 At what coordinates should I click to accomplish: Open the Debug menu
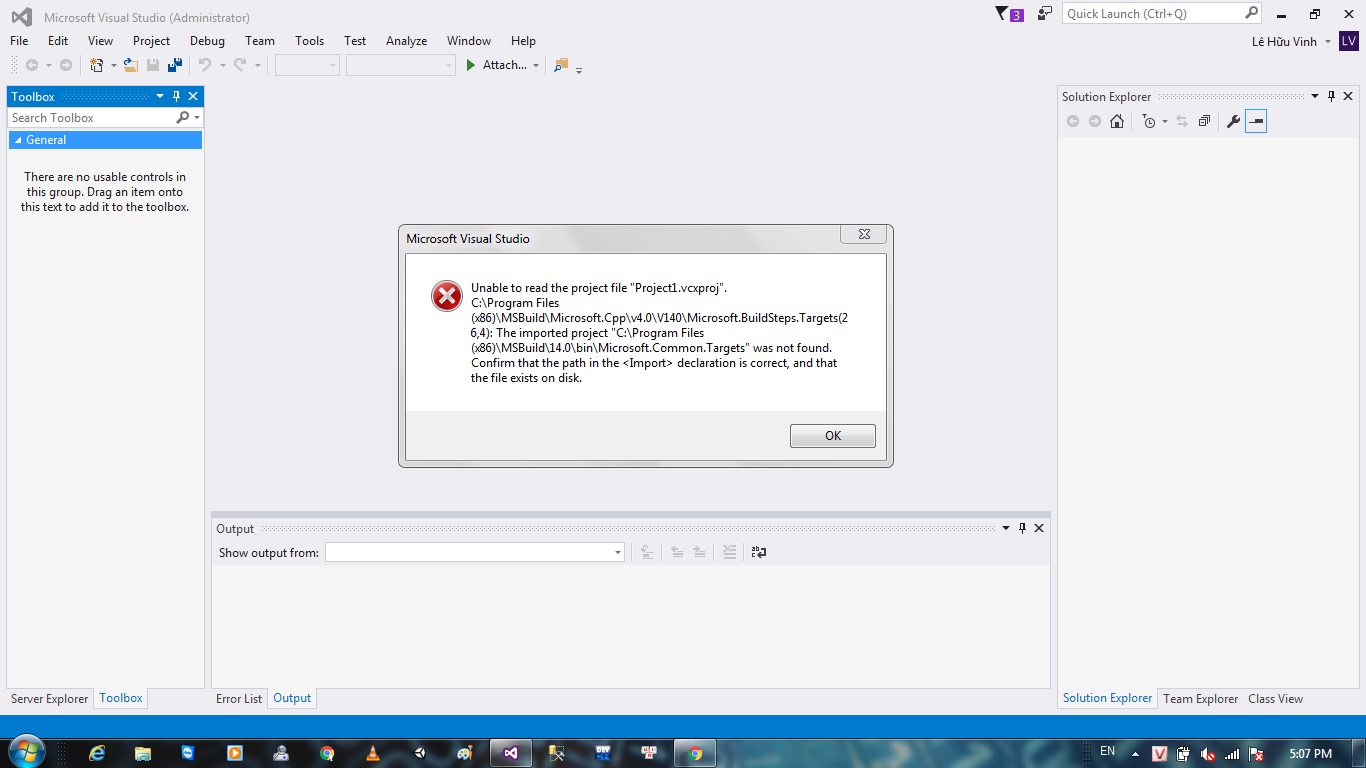click(207, 41)
